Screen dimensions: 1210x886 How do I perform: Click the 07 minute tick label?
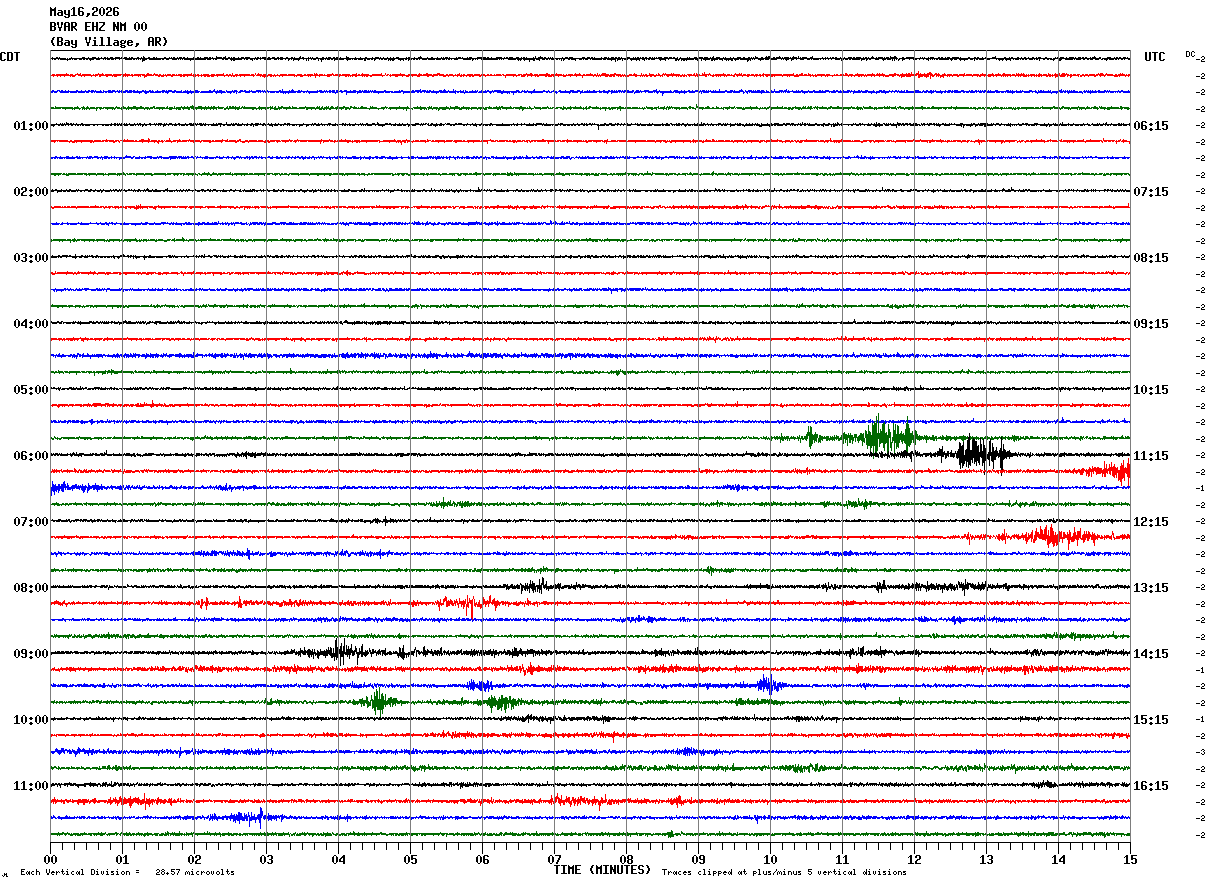(x=554, y=859)
